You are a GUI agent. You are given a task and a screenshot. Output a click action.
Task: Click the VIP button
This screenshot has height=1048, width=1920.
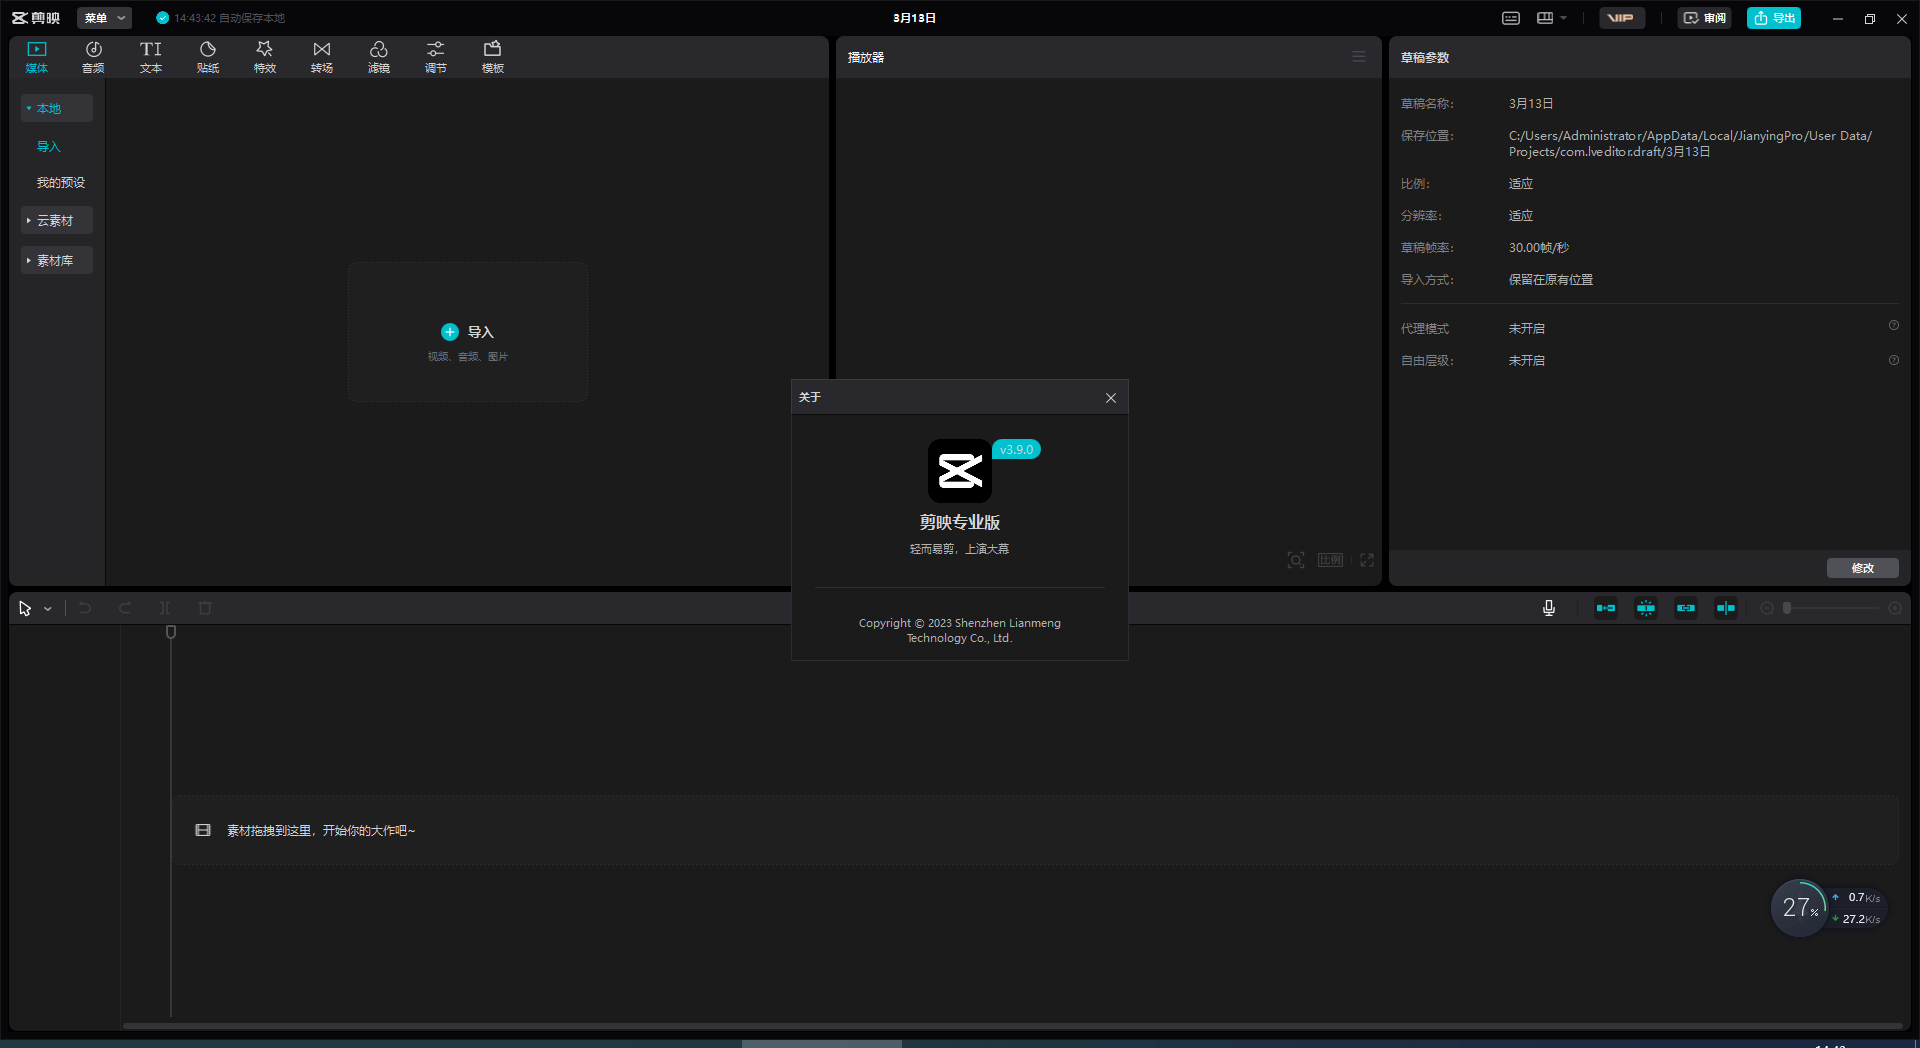1622,18
